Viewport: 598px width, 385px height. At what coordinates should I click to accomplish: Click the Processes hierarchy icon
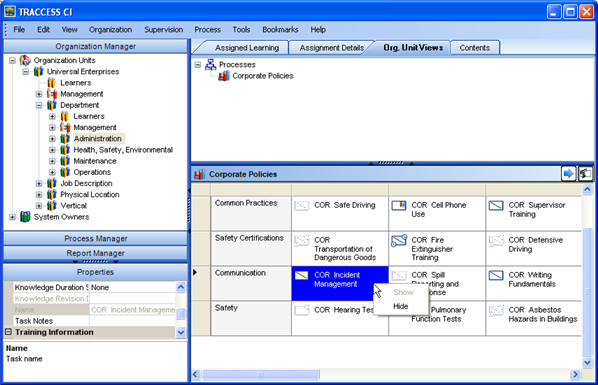tap(211, 64)
